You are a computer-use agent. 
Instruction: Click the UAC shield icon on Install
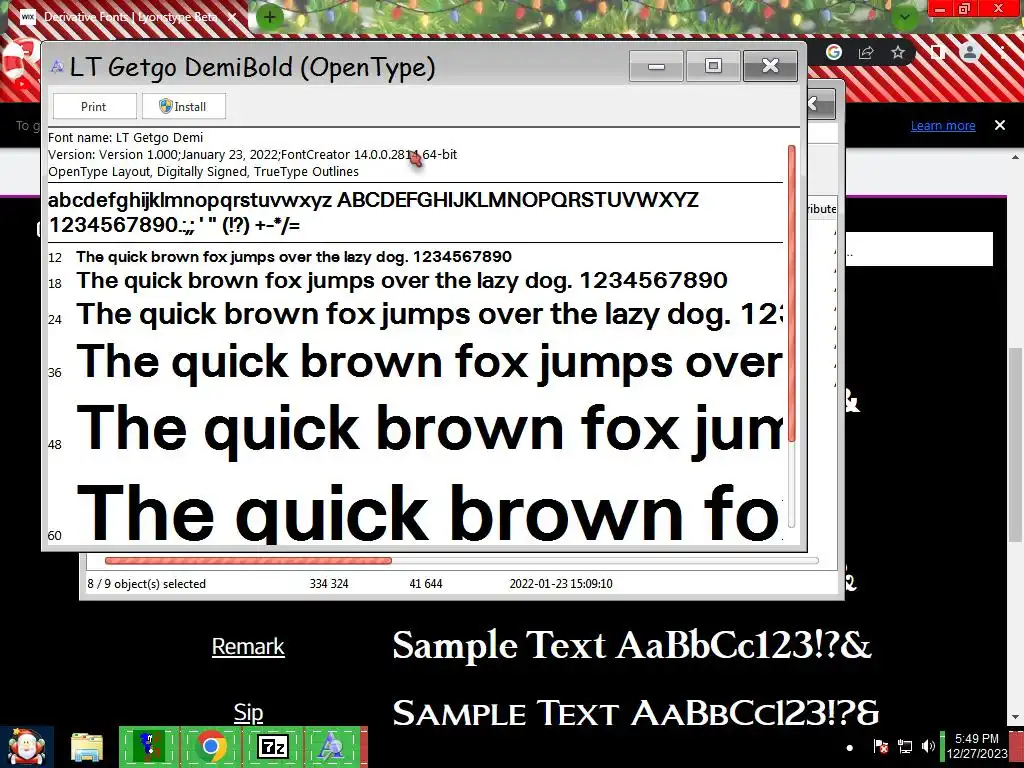coord(165,106)
